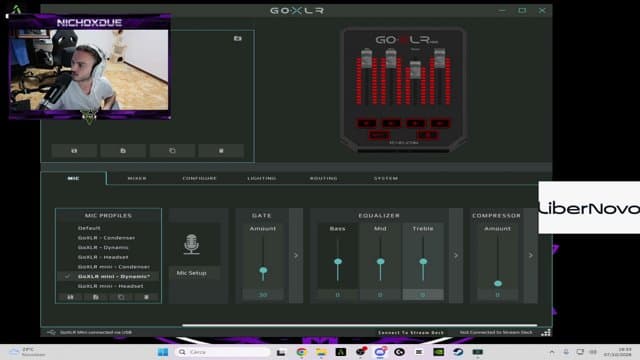The height and width of the screenshot is (360, 640).
Task: Open the Configure tab
Action: 200,178
